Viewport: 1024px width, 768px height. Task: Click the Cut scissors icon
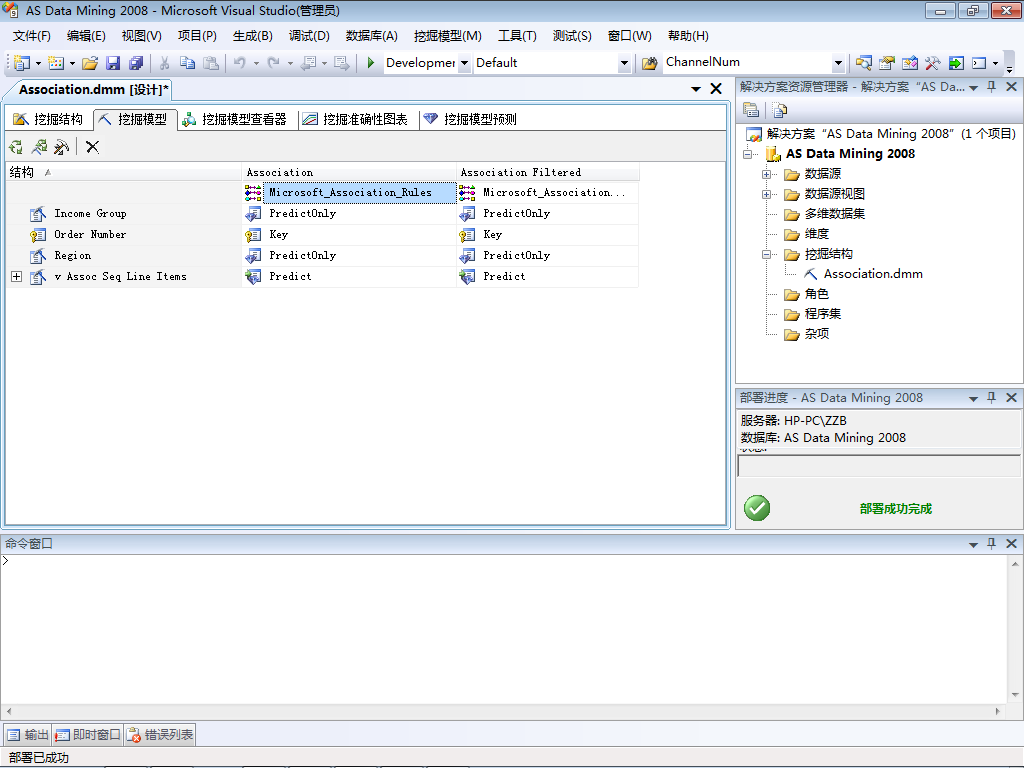[165, 63]
